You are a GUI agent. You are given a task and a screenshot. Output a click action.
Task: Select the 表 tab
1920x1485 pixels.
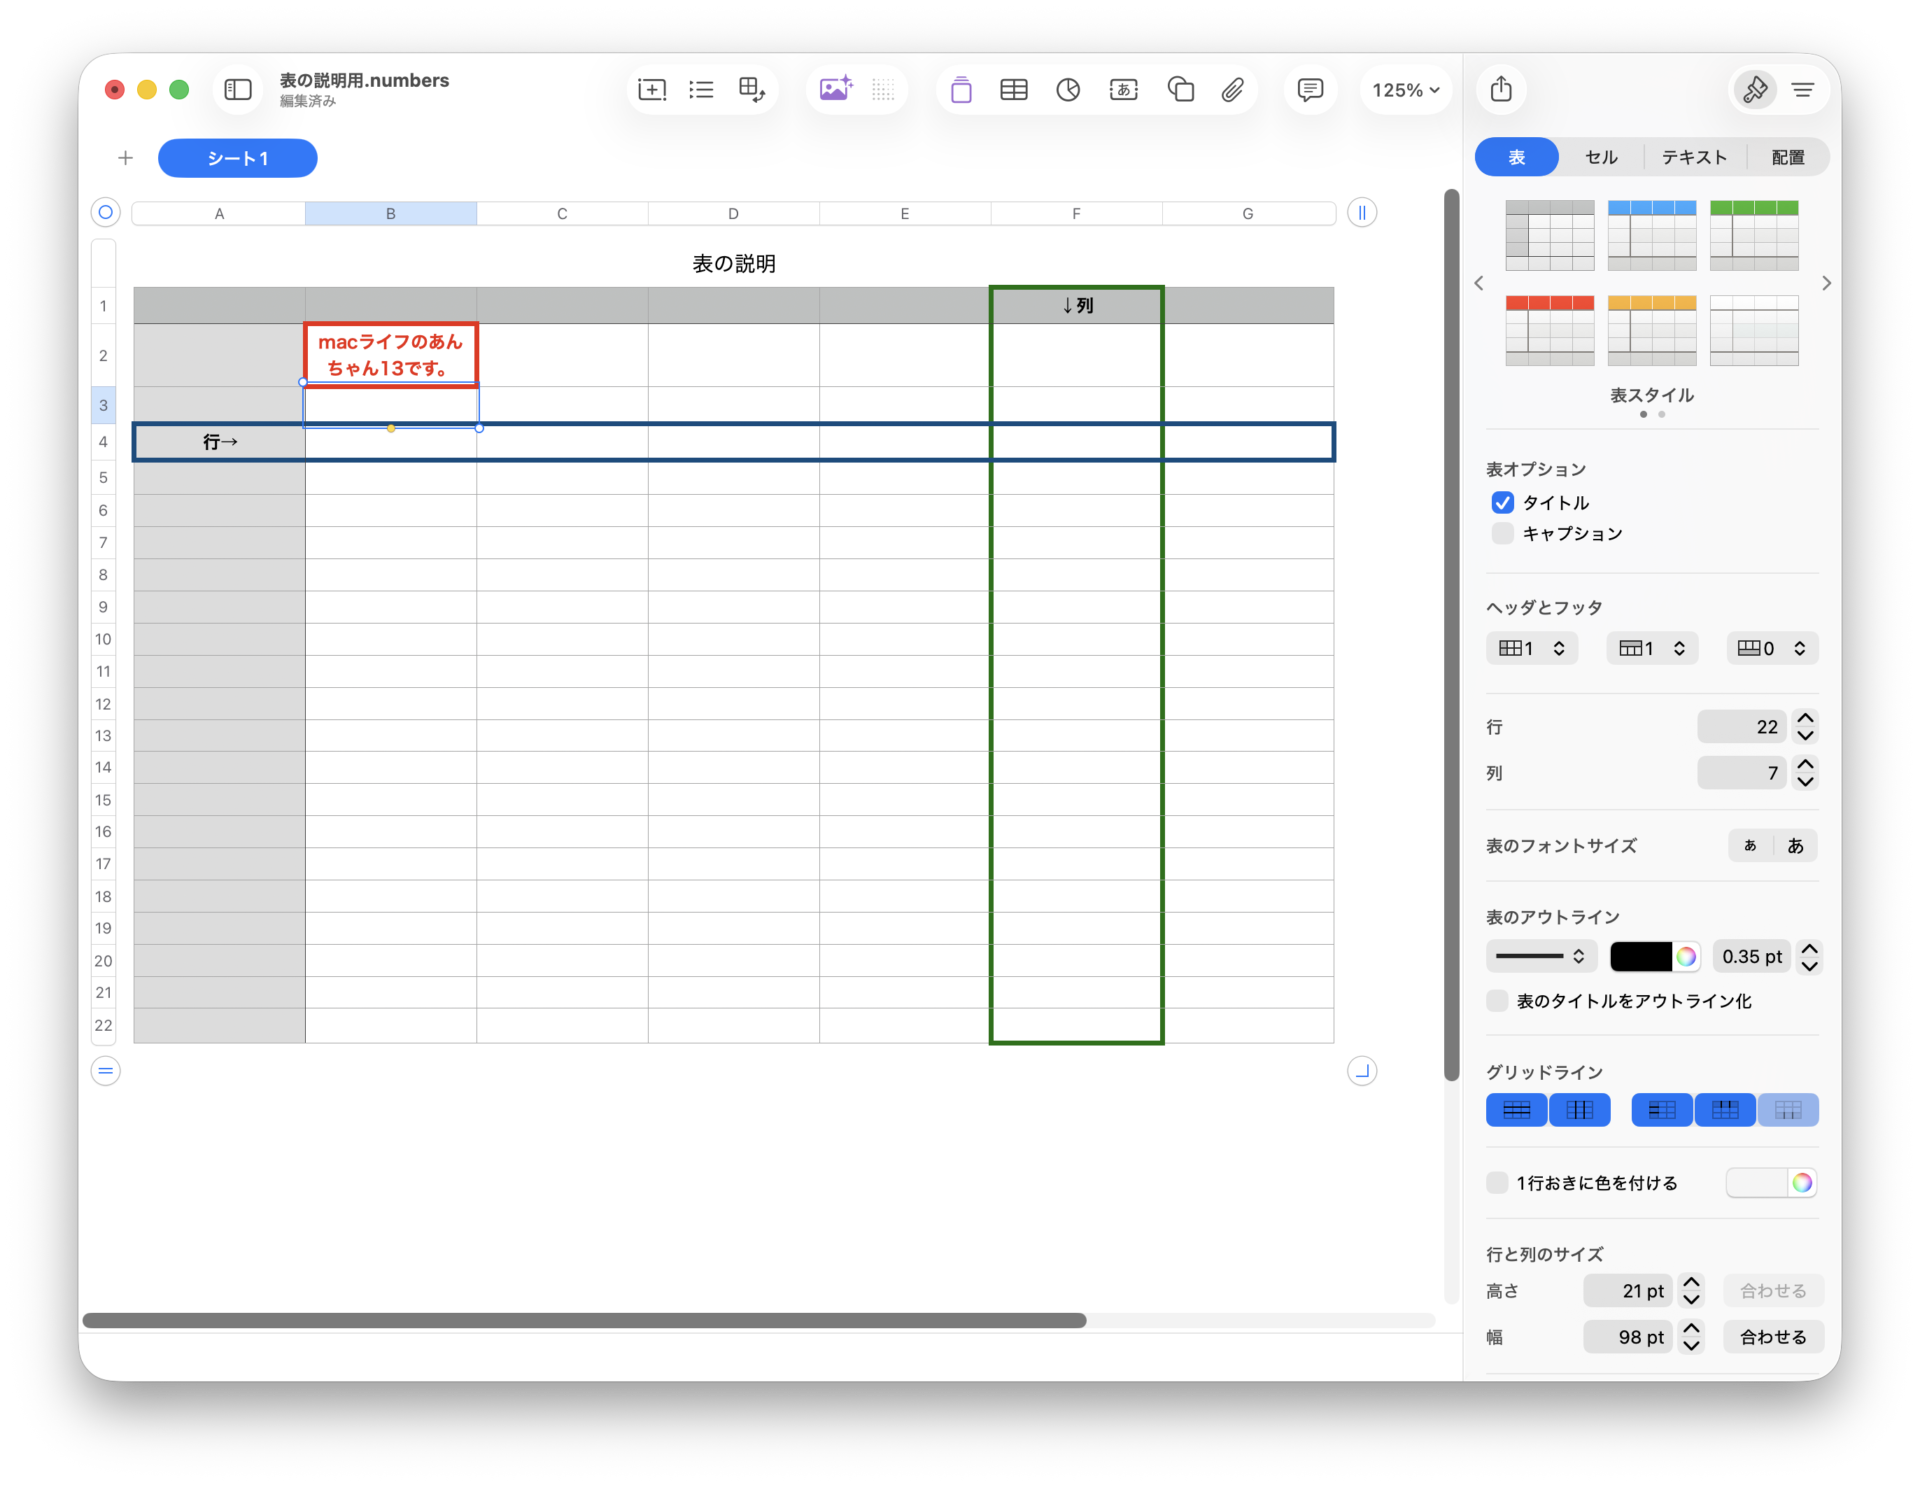point(1517,157)
